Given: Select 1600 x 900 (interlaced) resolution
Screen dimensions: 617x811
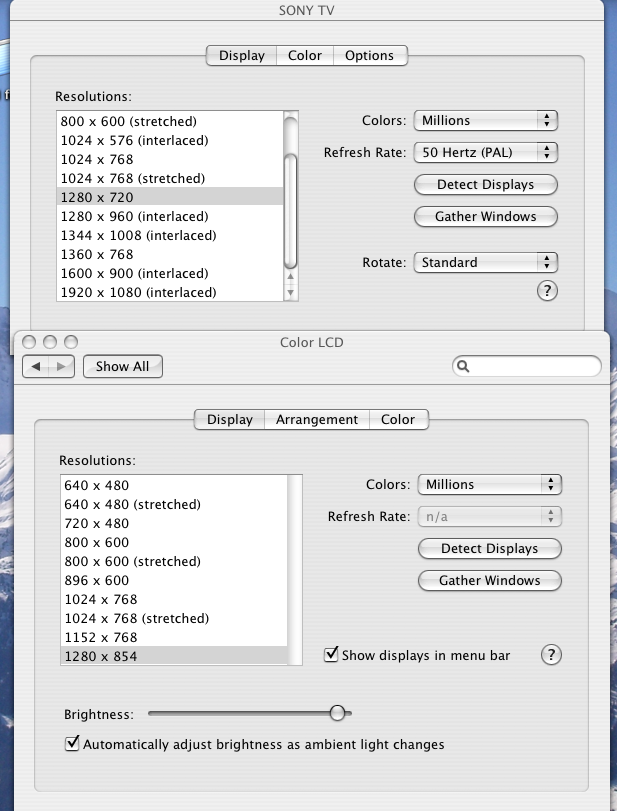Looking at the screenshot, I should coord(170,274).
